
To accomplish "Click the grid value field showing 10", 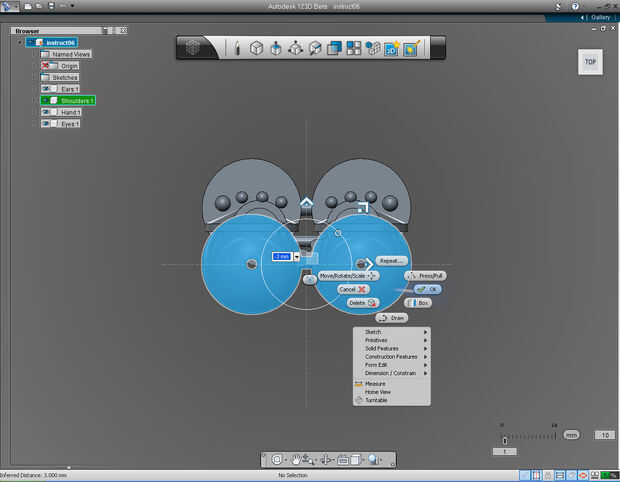I will click(605, 435).
